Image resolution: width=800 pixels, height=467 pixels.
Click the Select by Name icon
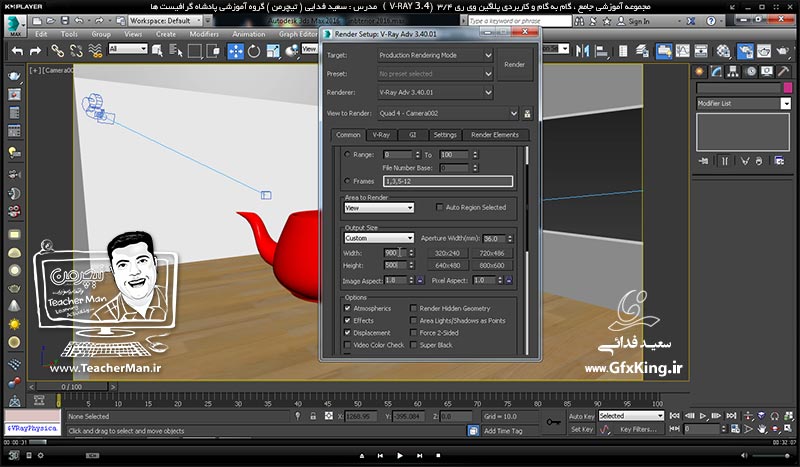pos(176,51)
